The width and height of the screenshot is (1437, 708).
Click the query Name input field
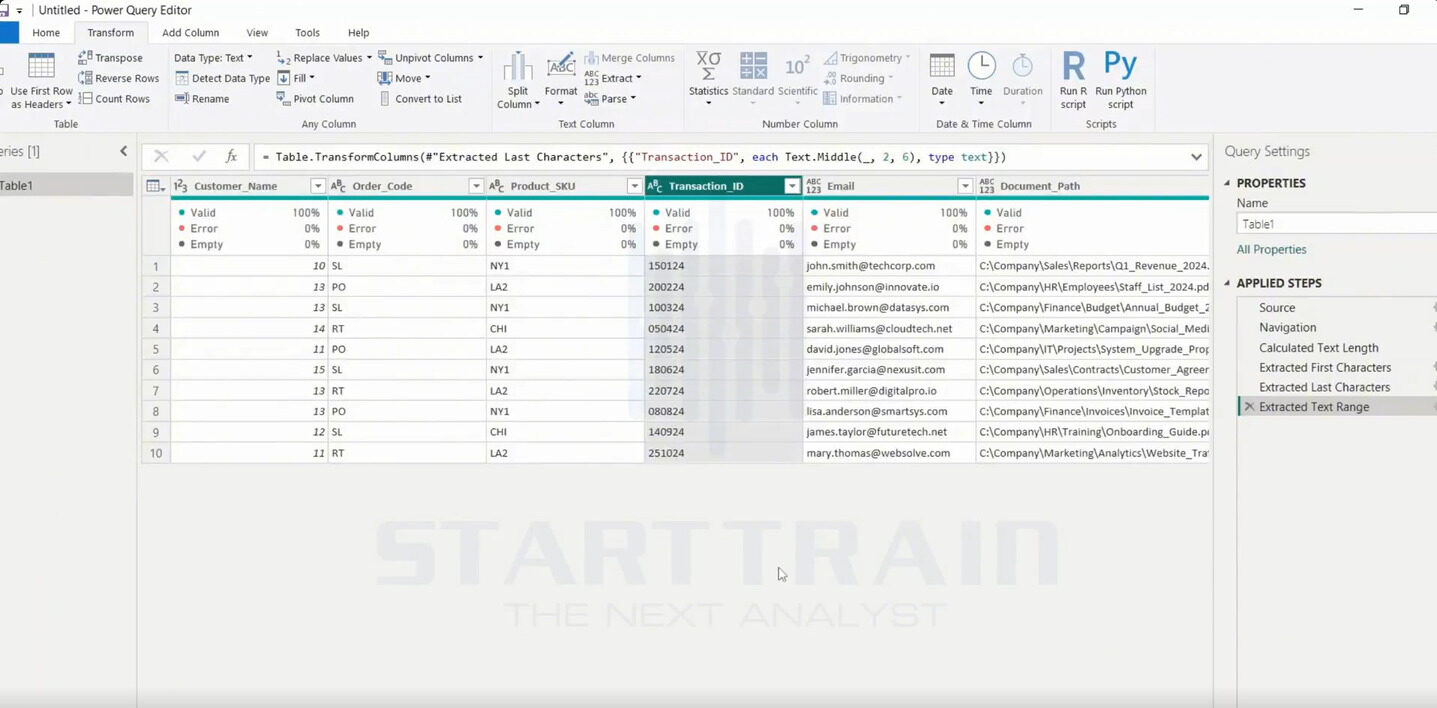(x=1337, y=224)
